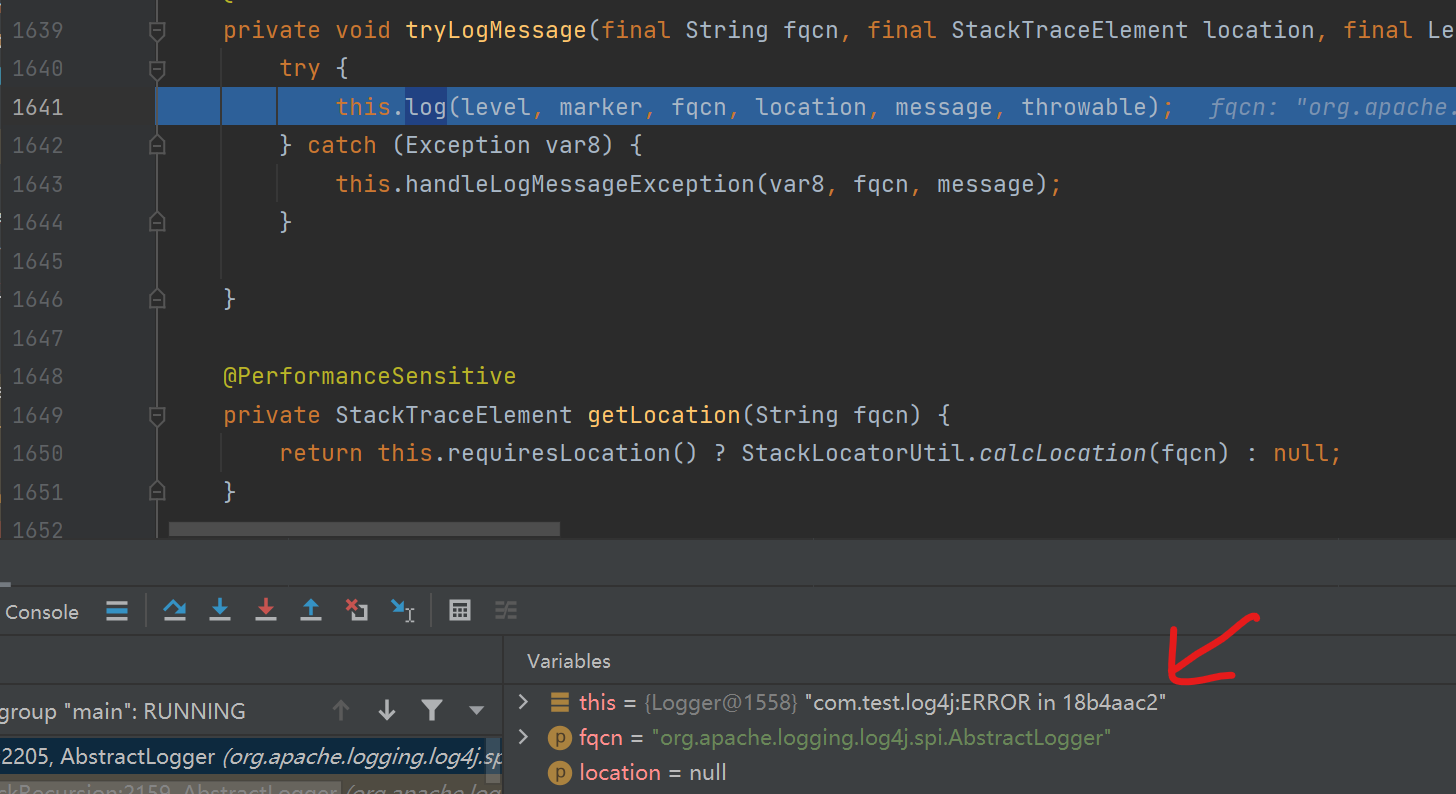Click the Variables panel header
The image size is (1456, 794).
pyautogui.click(x=569, y=661)
